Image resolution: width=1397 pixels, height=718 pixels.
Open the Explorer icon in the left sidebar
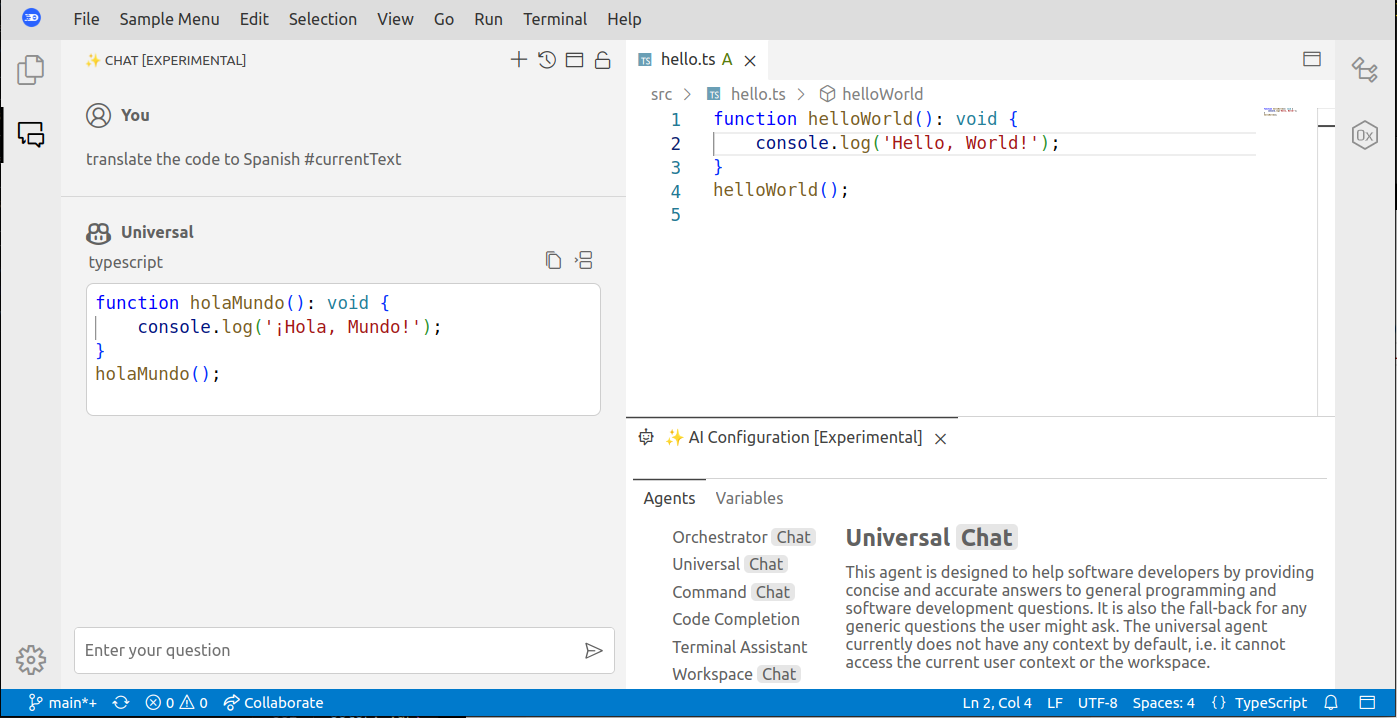point(30,69)
